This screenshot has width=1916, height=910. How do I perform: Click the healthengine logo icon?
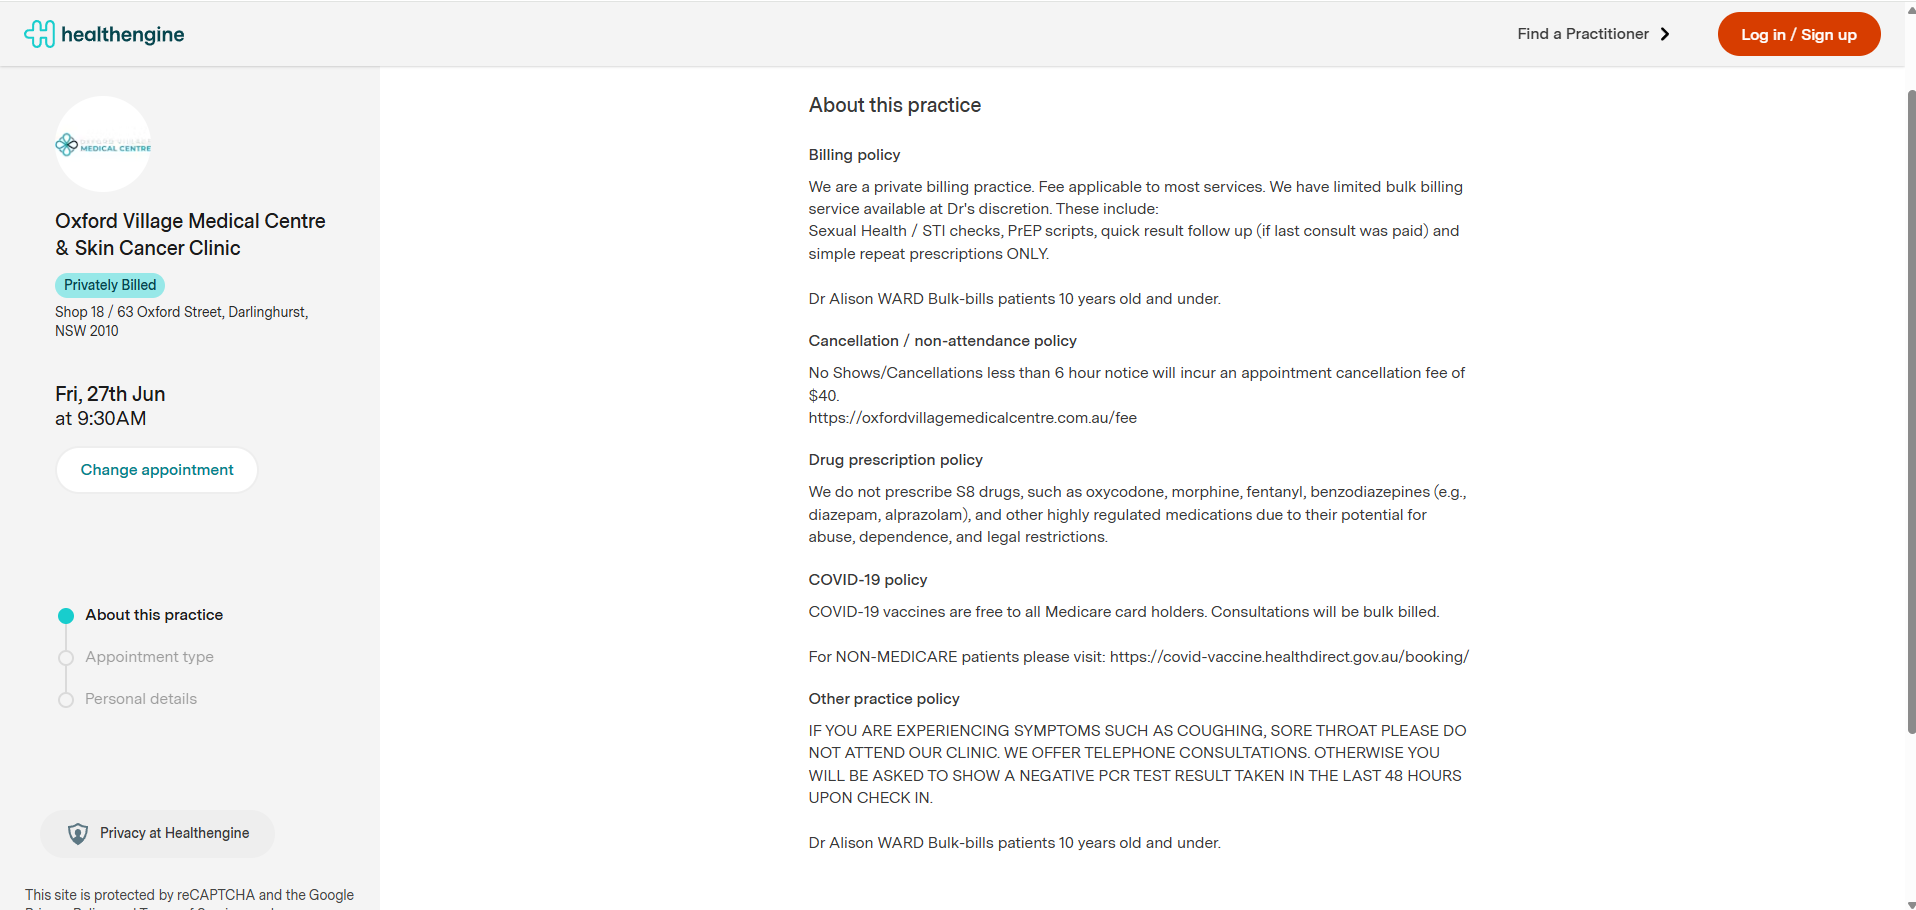39,34
